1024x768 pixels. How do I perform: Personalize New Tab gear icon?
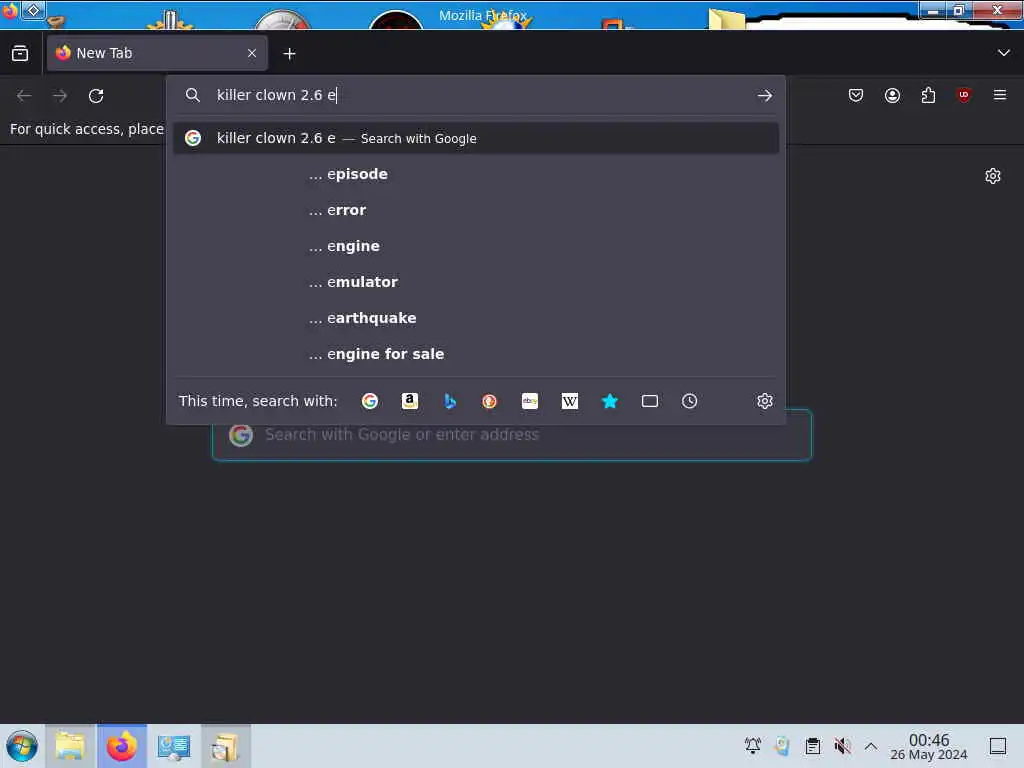tap(993, 176)
